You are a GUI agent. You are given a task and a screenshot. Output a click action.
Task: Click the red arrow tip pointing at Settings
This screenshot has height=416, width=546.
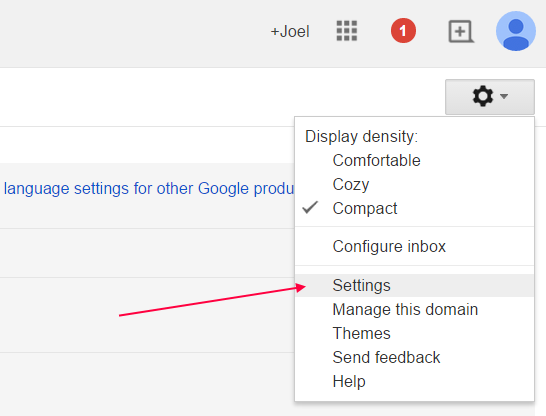point(302,288)
